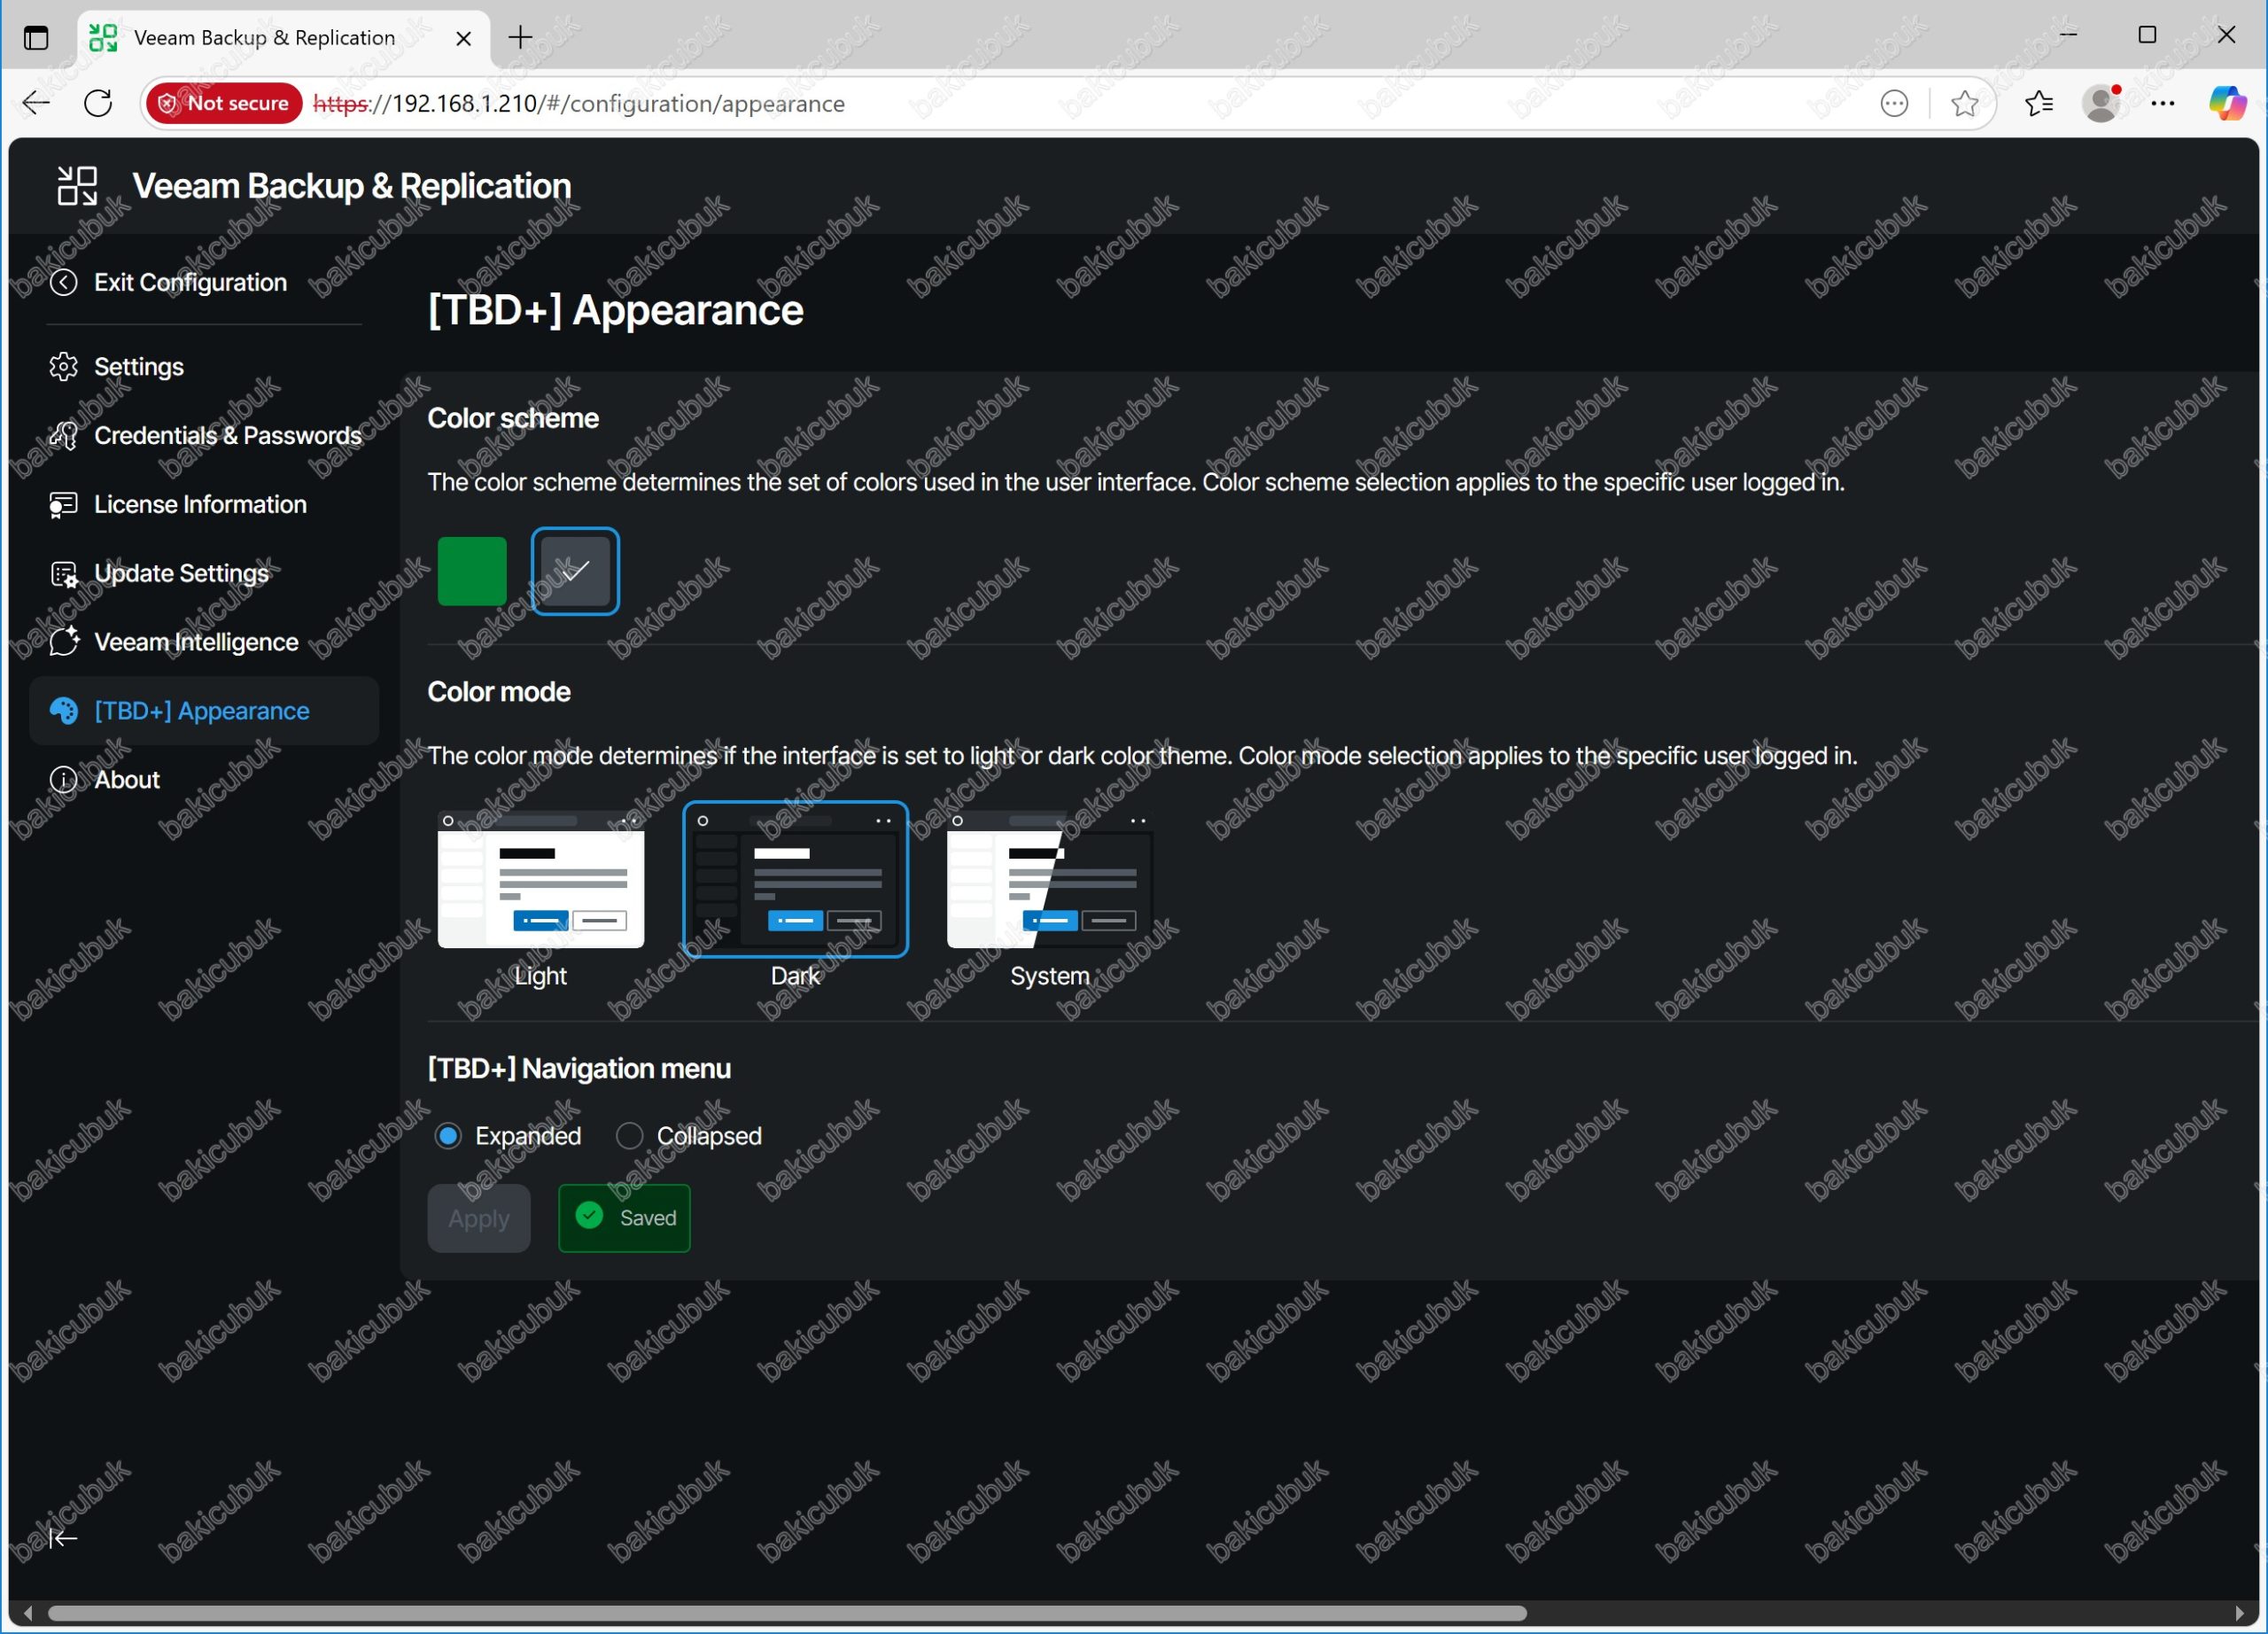Click the scrollbar right arrow

point(2239,1613)
